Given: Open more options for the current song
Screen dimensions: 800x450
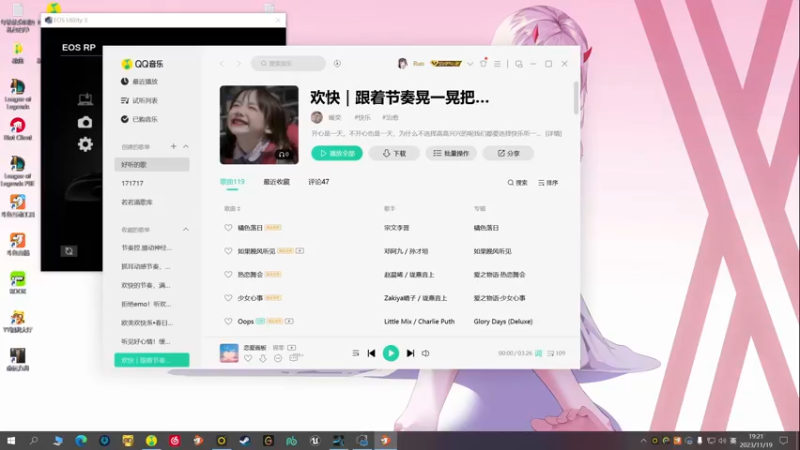Looking at the screenshot, I should (x=278, y=359).
